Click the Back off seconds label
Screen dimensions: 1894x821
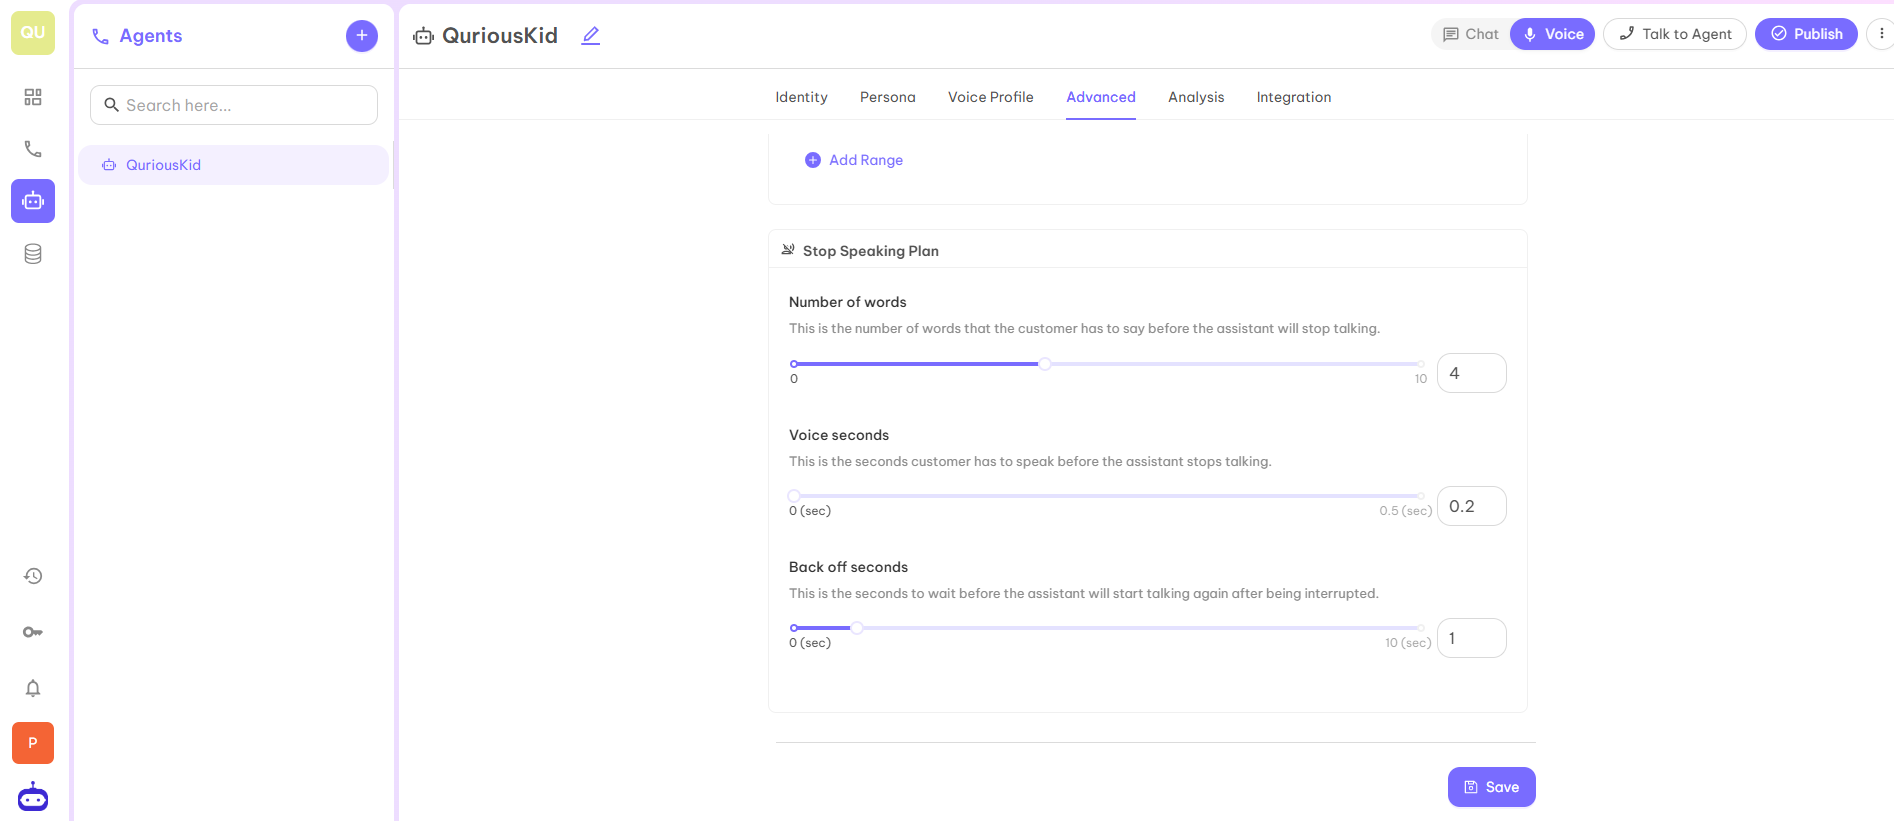click(x=849, y=567)
